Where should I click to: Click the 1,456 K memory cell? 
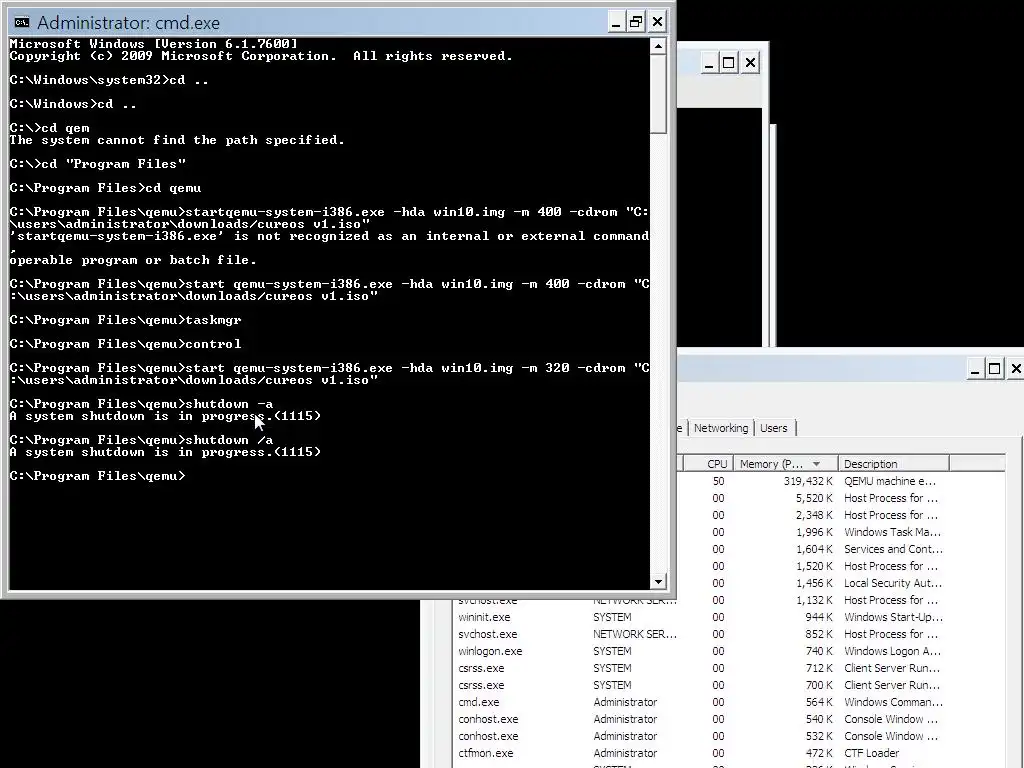pos(814,583)
